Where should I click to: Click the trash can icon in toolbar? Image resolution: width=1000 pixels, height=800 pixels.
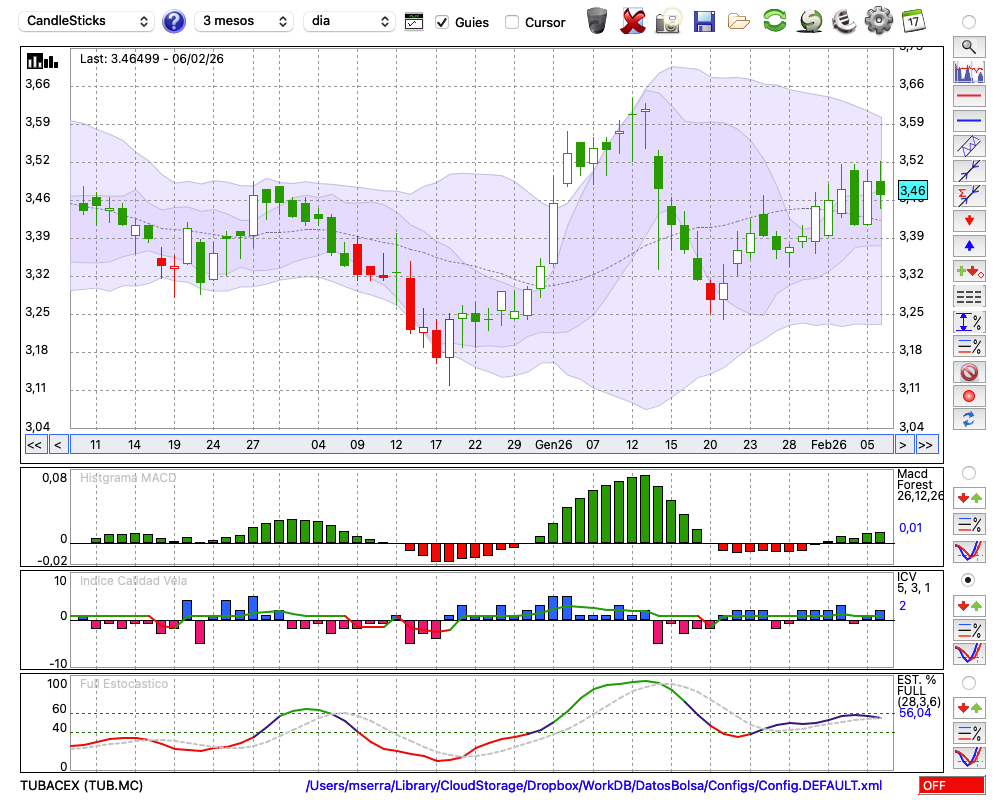[x=597, y=20]
